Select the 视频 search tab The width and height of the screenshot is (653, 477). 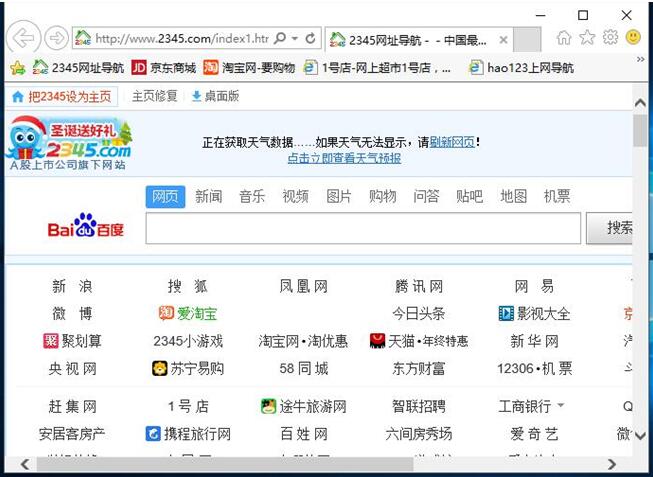tap(295, 197)
